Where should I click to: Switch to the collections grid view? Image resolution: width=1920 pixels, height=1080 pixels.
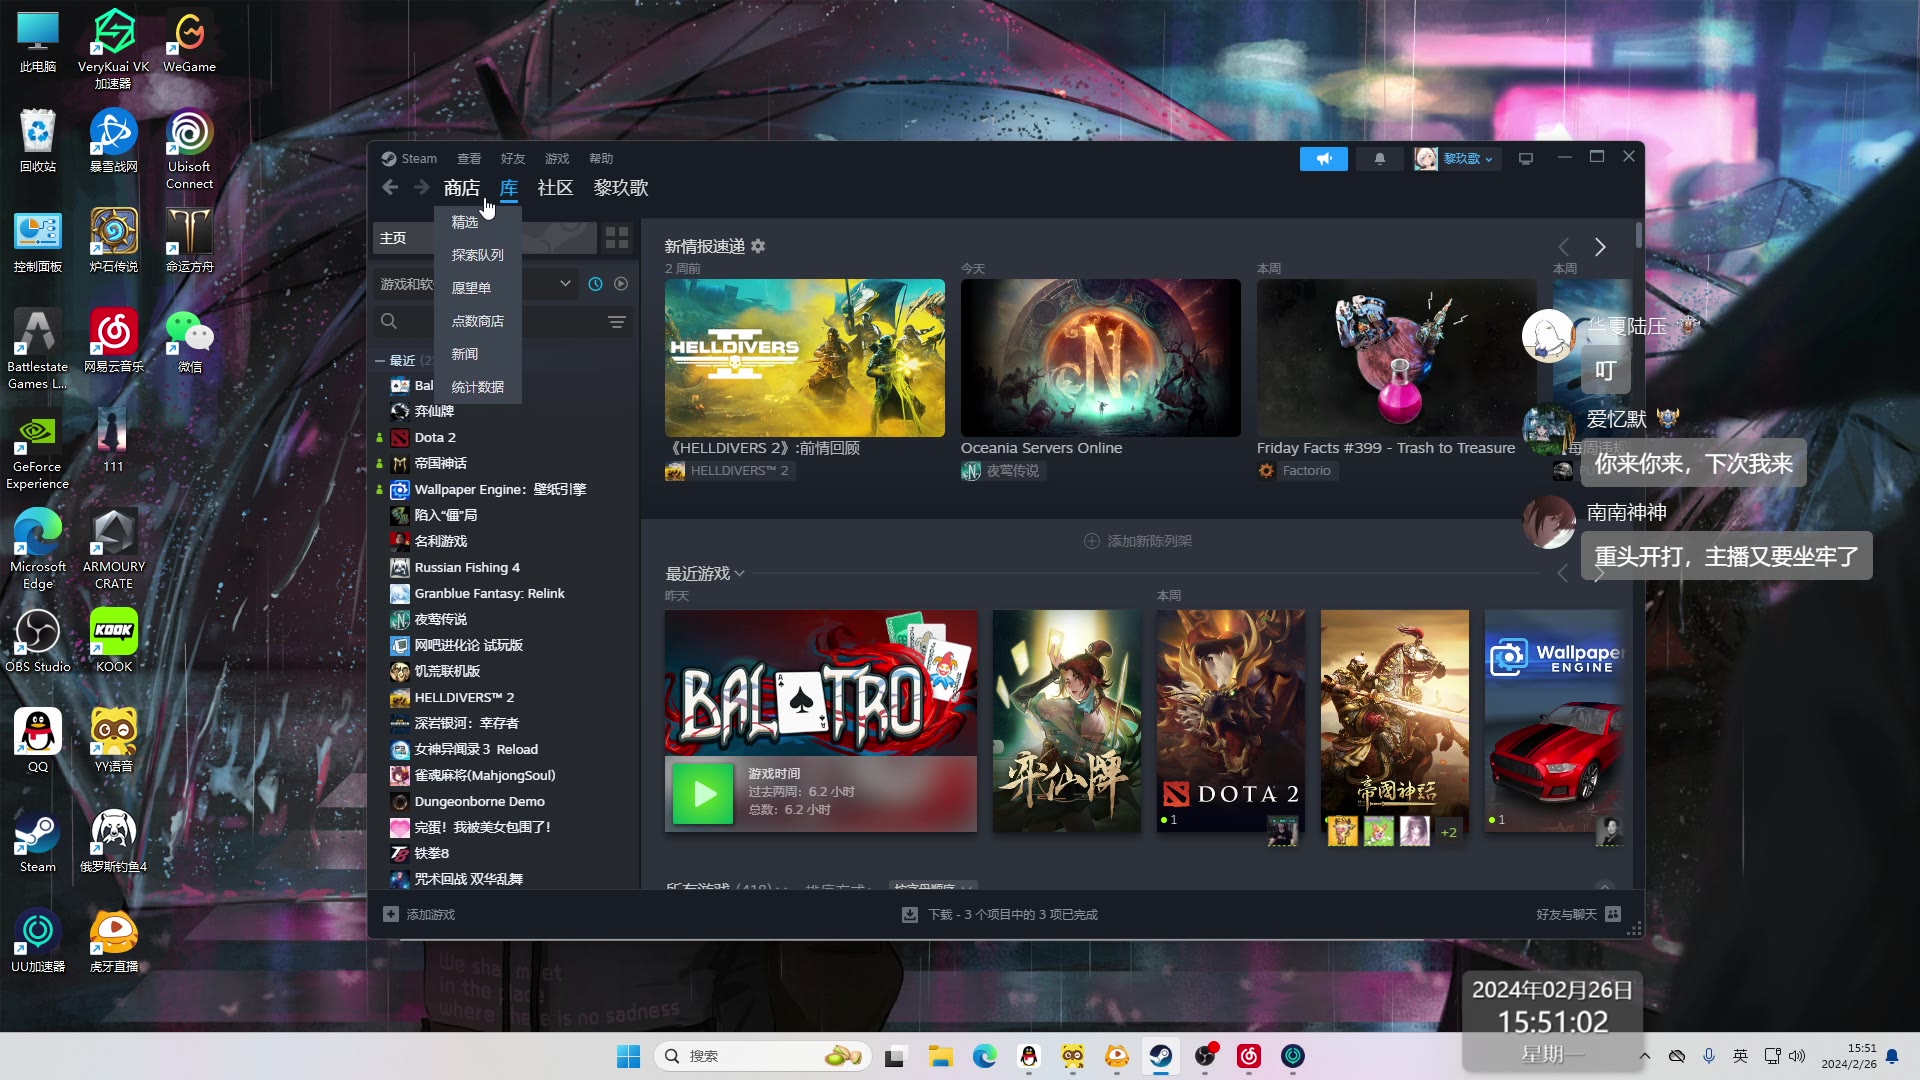click(x=617, y=238)
